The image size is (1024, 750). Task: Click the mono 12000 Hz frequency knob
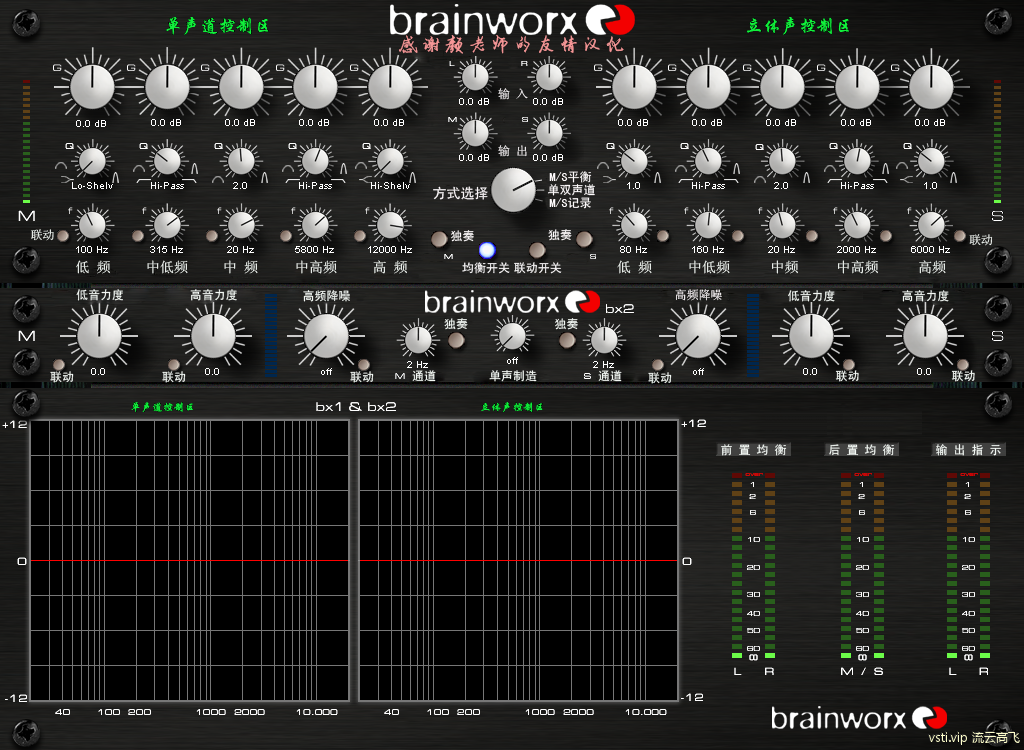(x=390, y=225)
